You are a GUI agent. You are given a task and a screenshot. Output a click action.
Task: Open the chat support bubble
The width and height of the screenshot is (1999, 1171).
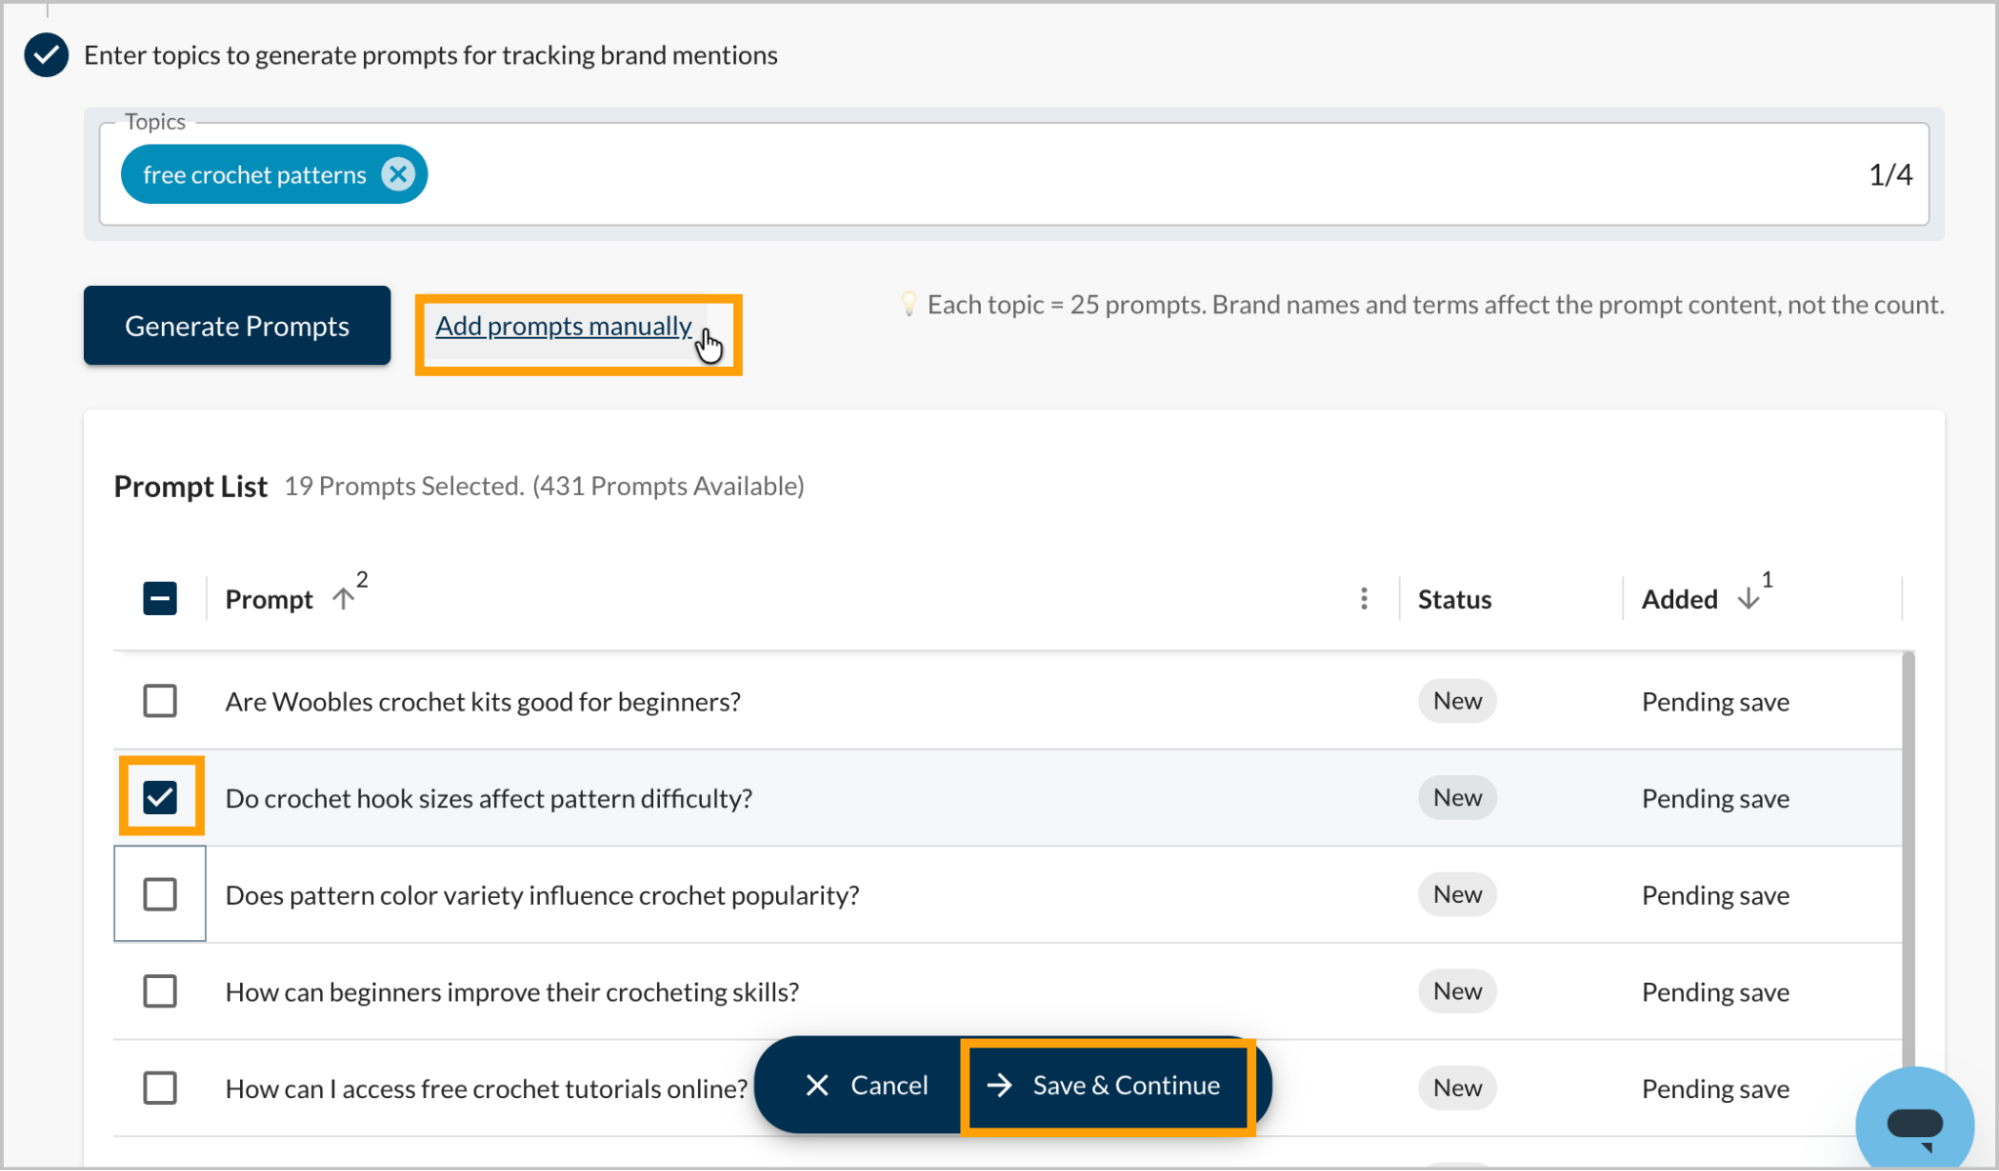click(x=1914, y=1122)
